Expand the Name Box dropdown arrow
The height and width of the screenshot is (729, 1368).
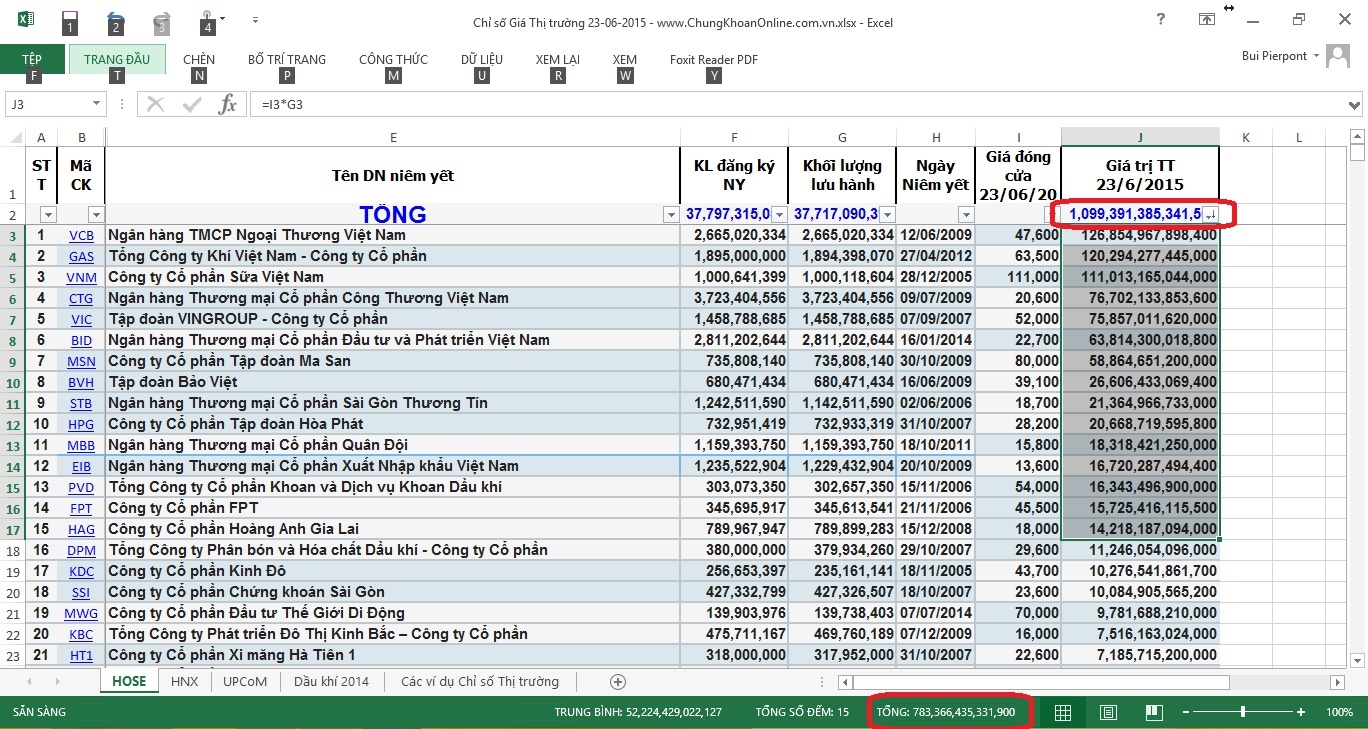(x=96, y=104)
